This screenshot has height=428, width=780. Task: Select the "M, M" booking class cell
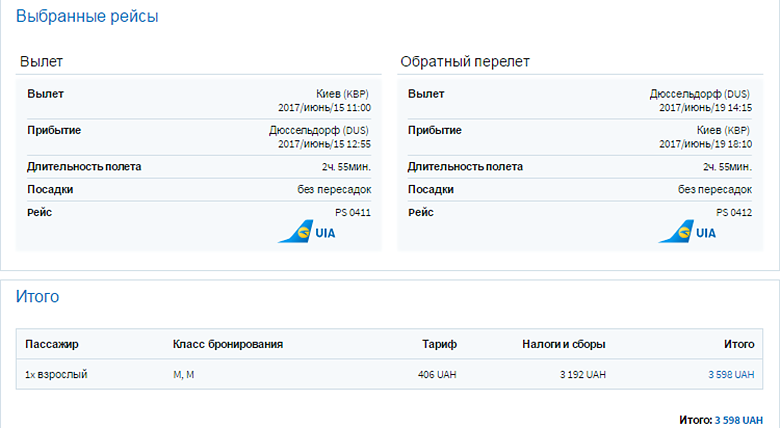[183, 374]
